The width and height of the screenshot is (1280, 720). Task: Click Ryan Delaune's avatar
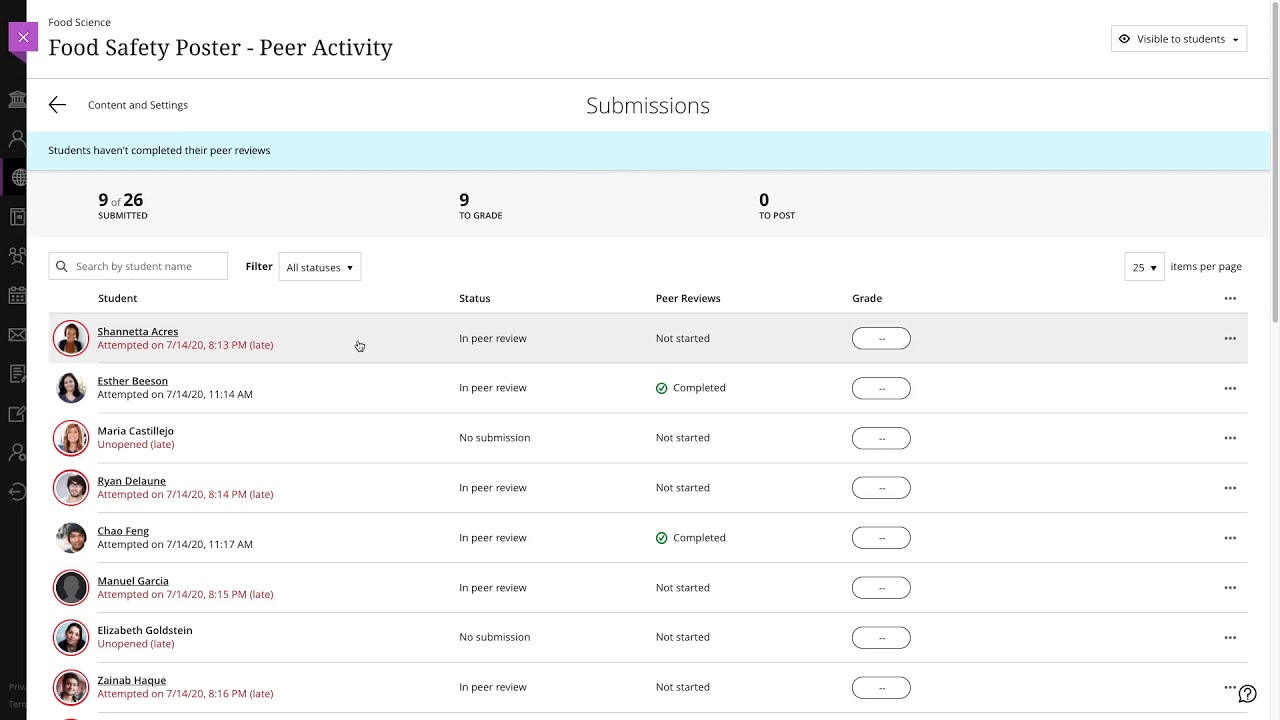71,488
